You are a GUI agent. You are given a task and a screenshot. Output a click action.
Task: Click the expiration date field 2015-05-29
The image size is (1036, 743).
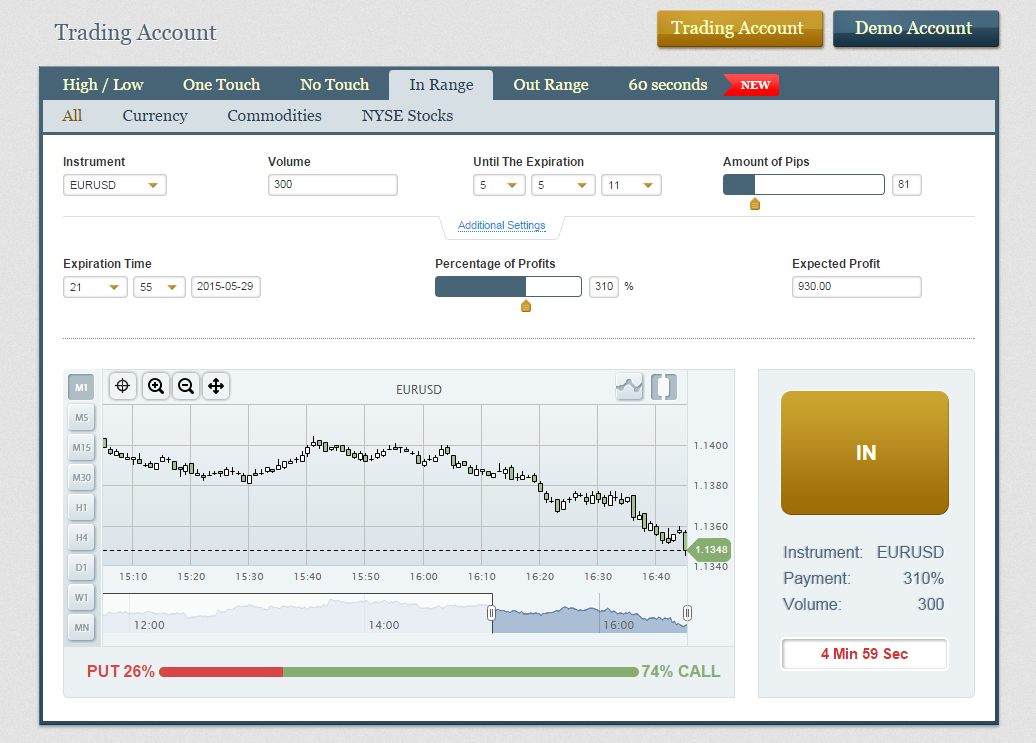(226, 287)
